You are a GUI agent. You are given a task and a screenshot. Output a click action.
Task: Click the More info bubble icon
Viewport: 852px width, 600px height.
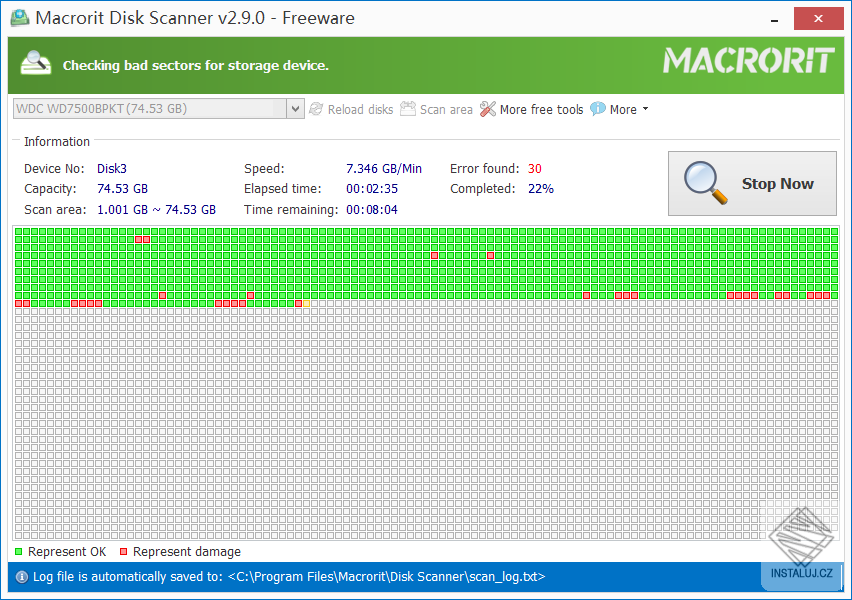pyautogui.click(x=598, y=109)
